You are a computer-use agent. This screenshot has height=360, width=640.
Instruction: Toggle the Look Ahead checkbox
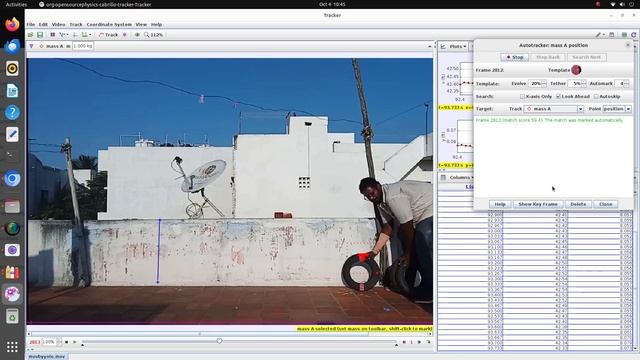tap(558, 96)
